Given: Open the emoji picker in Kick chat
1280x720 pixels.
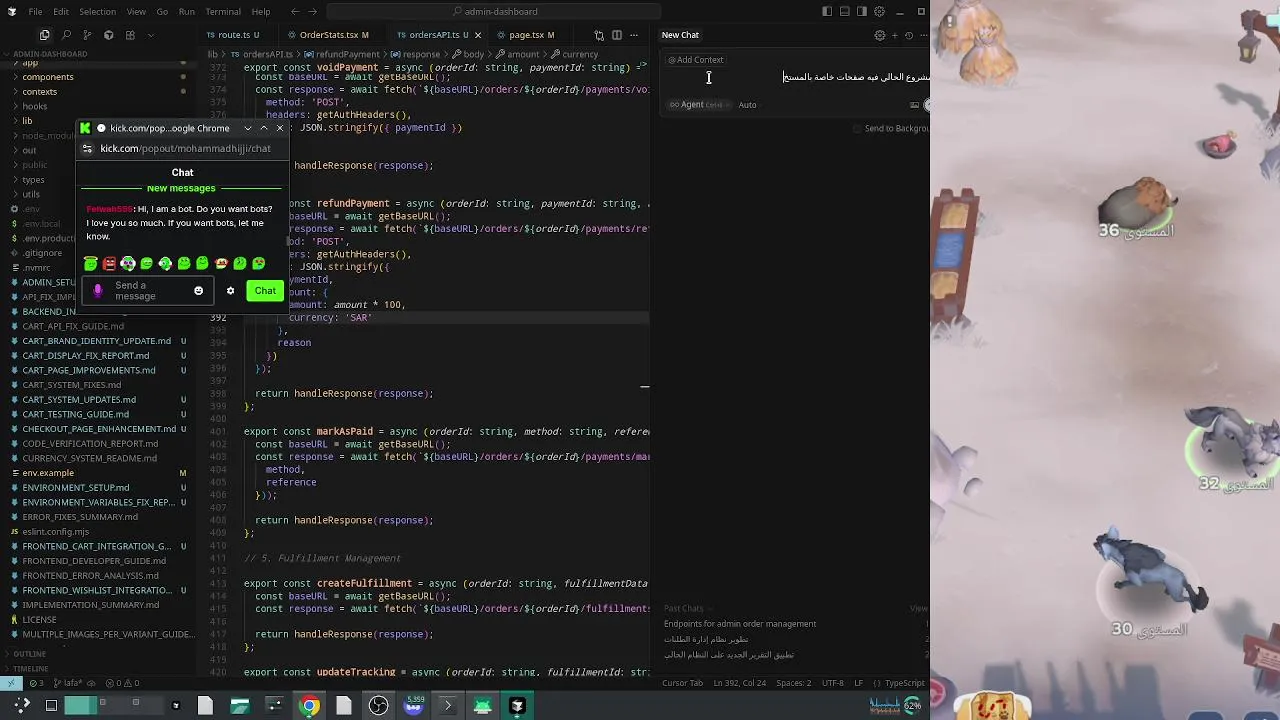Looking at the screenshot, I should coord(198,291).
